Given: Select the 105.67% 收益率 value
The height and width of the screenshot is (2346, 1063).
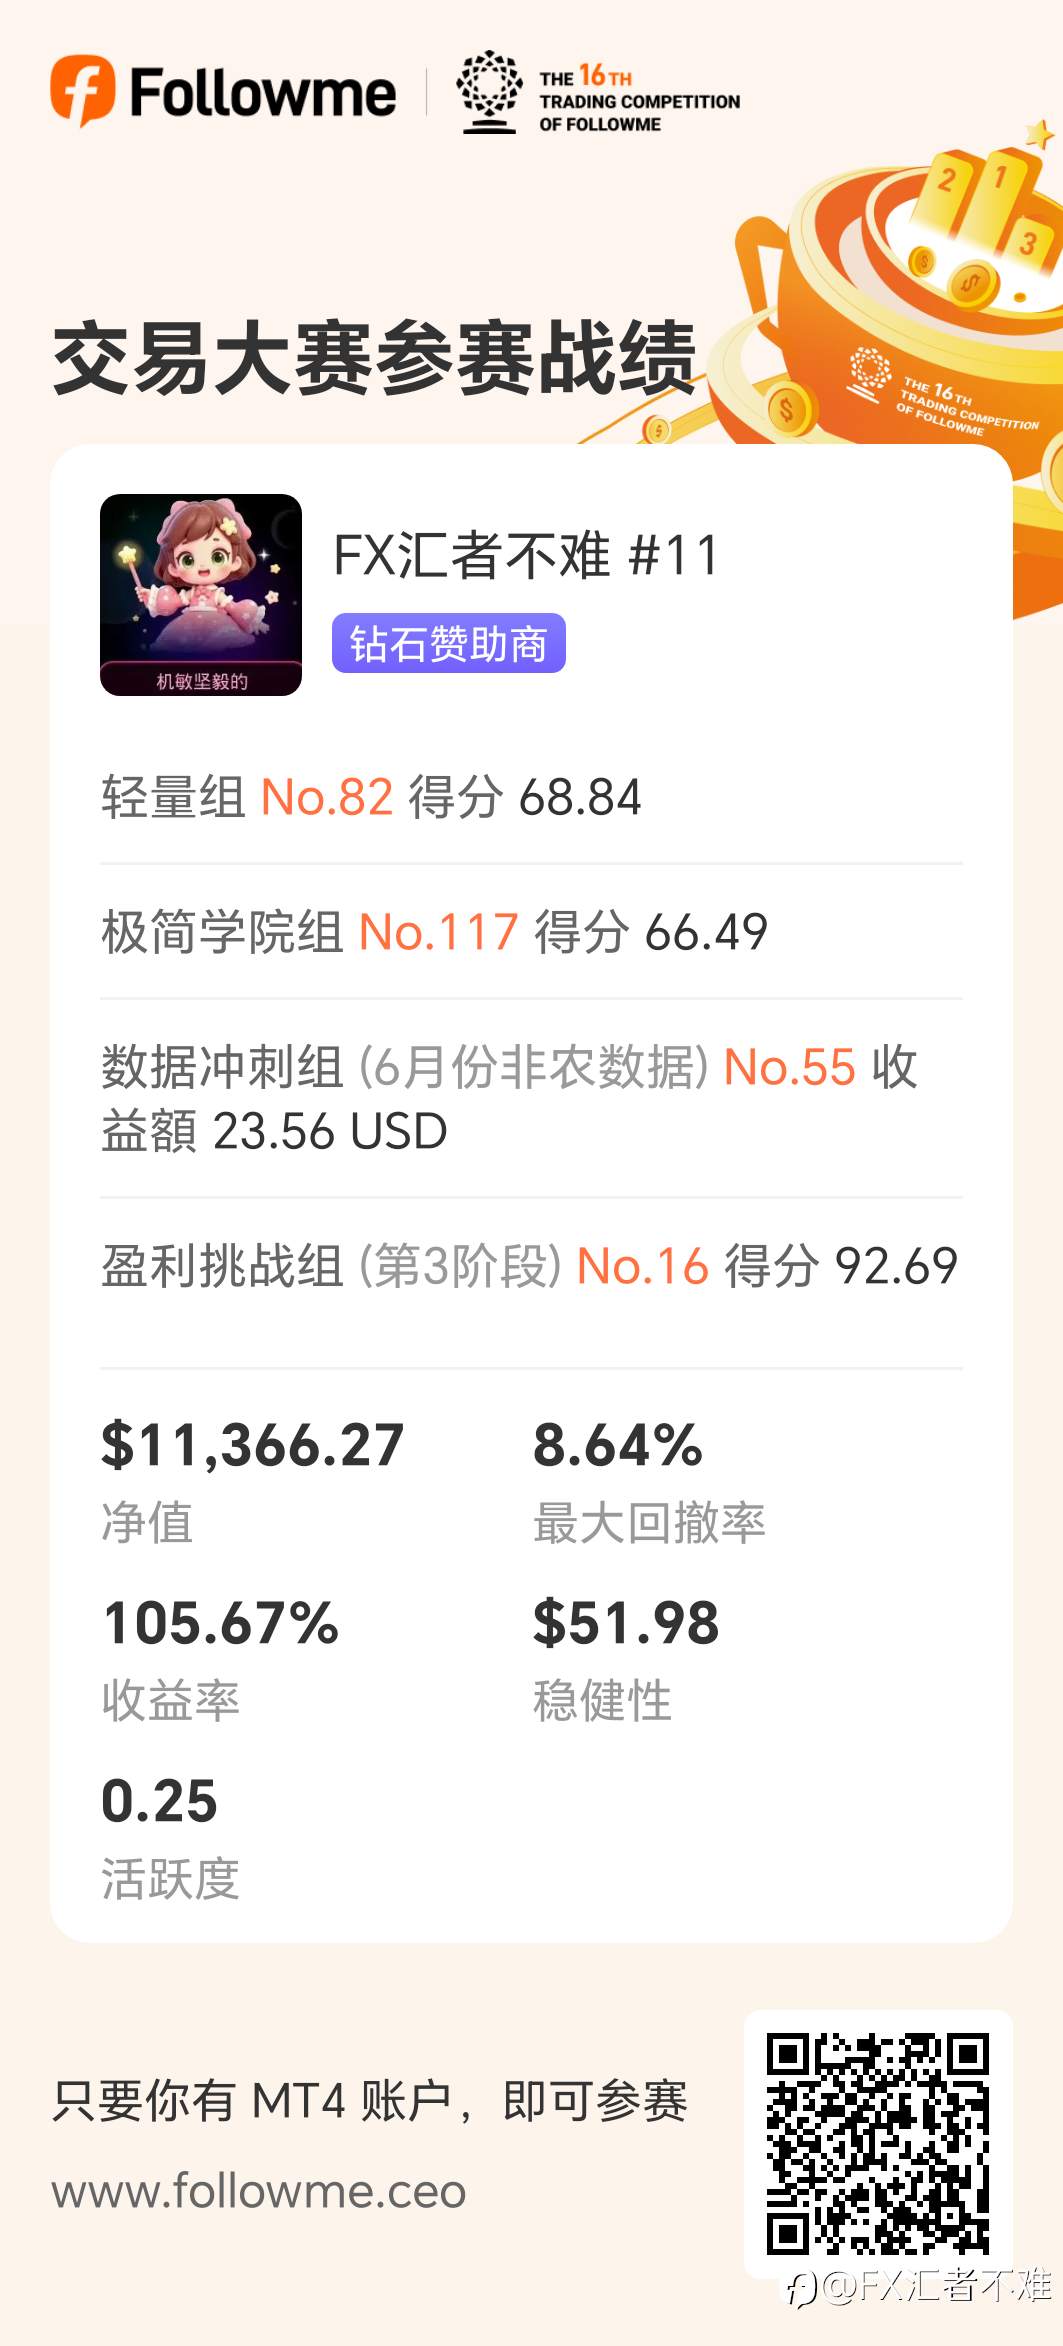Looking at the screenshot, I should pos(221,1622).
